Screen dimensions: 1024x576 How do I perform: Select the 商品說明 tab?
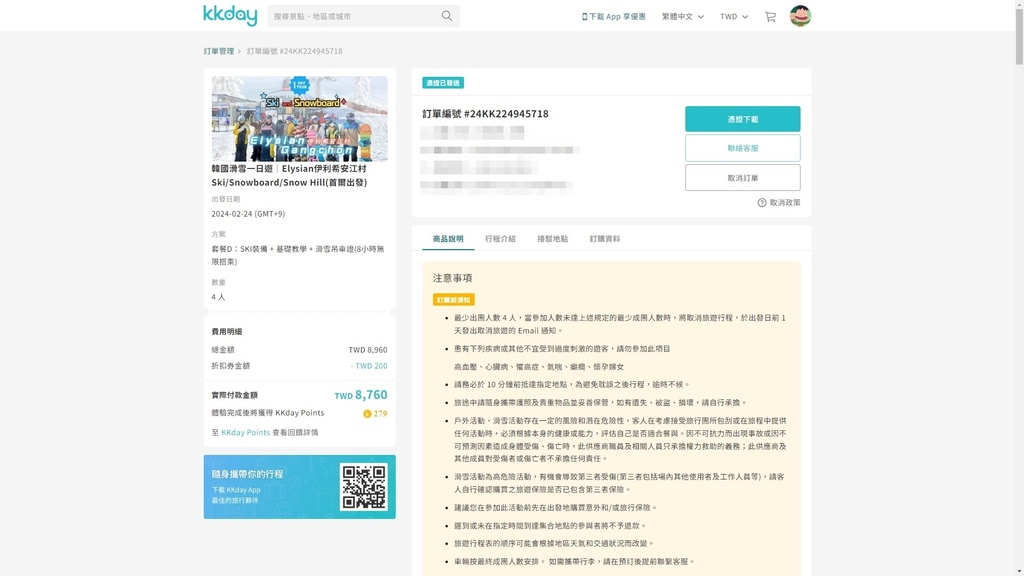(x=448, y=239)
